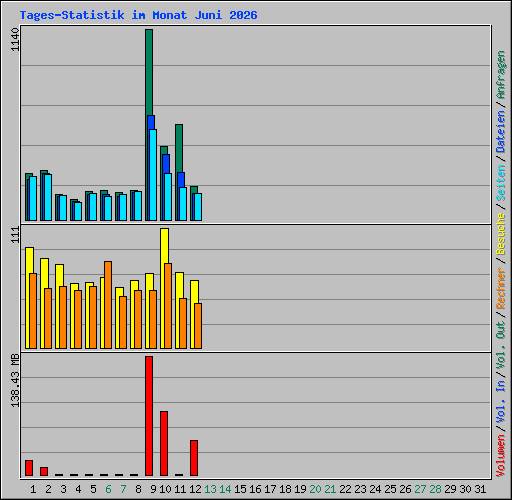512x500 pixels.
Task: Click the green day 27 axis label
Action: point(420,489)
